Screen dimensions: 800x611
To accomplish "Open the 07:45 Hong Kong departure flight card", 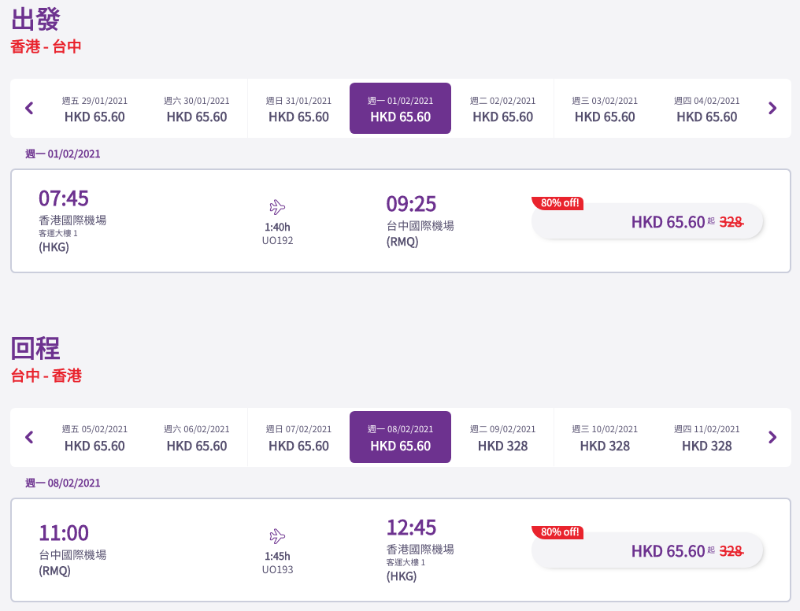I will [x=401, y=221].
